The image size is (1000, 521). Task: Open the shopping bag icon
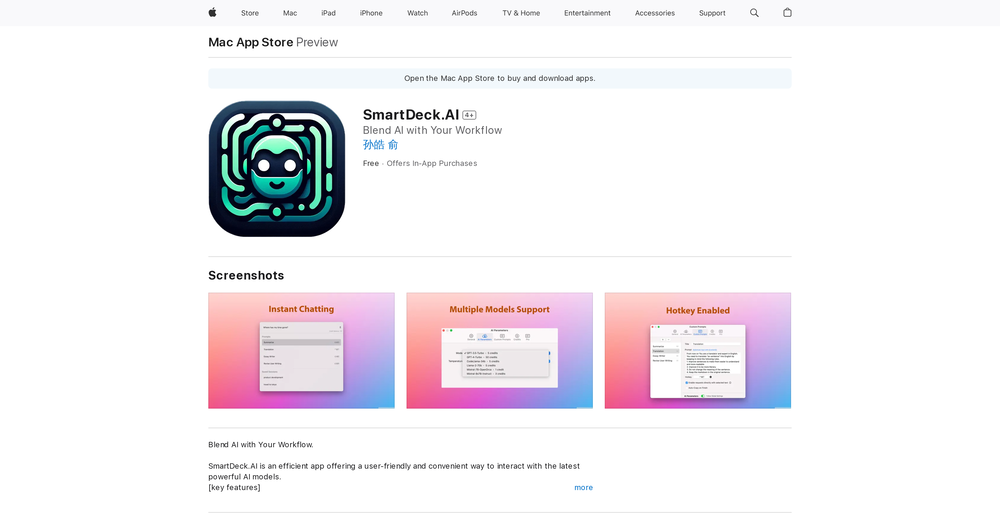(787, 13)
